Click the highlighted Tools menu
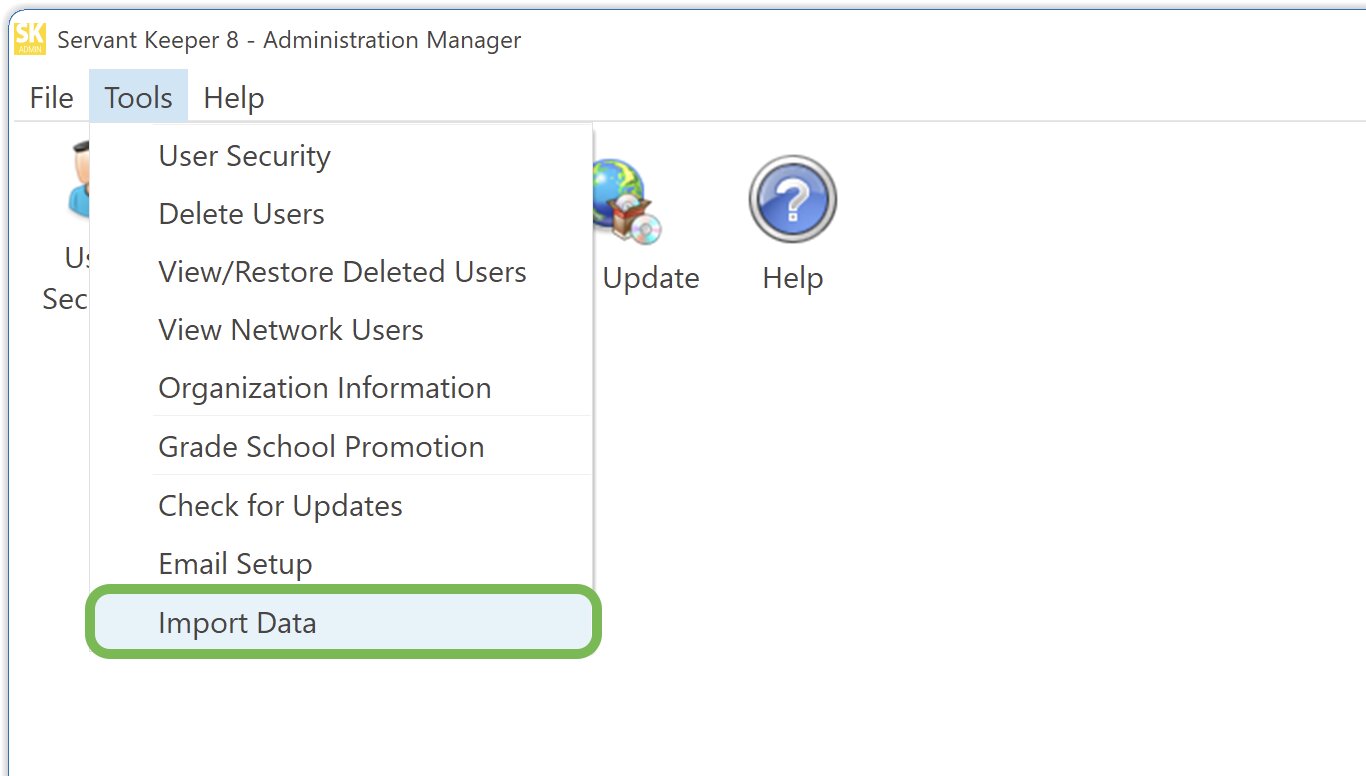This screenshot has height=776, width=1366. (x=137, y=97)
